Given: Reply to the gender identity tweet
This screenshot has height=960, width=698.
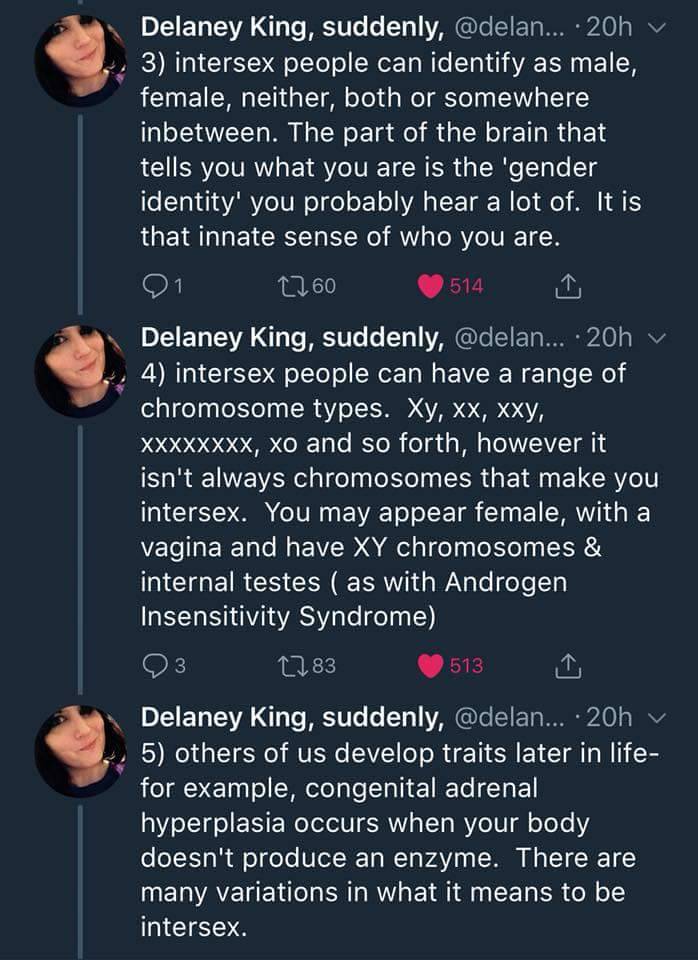Looking at the screenshot, I should [x=154, y=287].
